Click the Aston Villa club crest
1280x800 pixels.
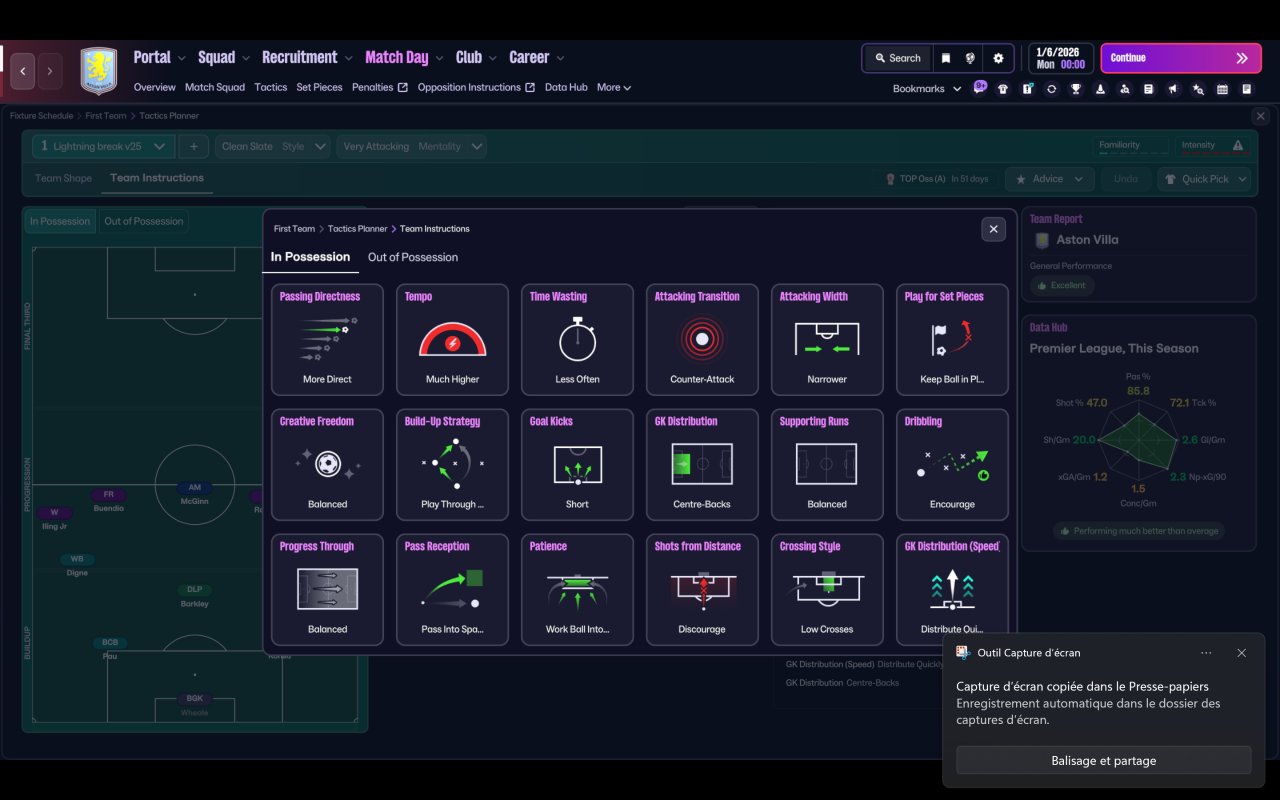[x=98, y=71]
